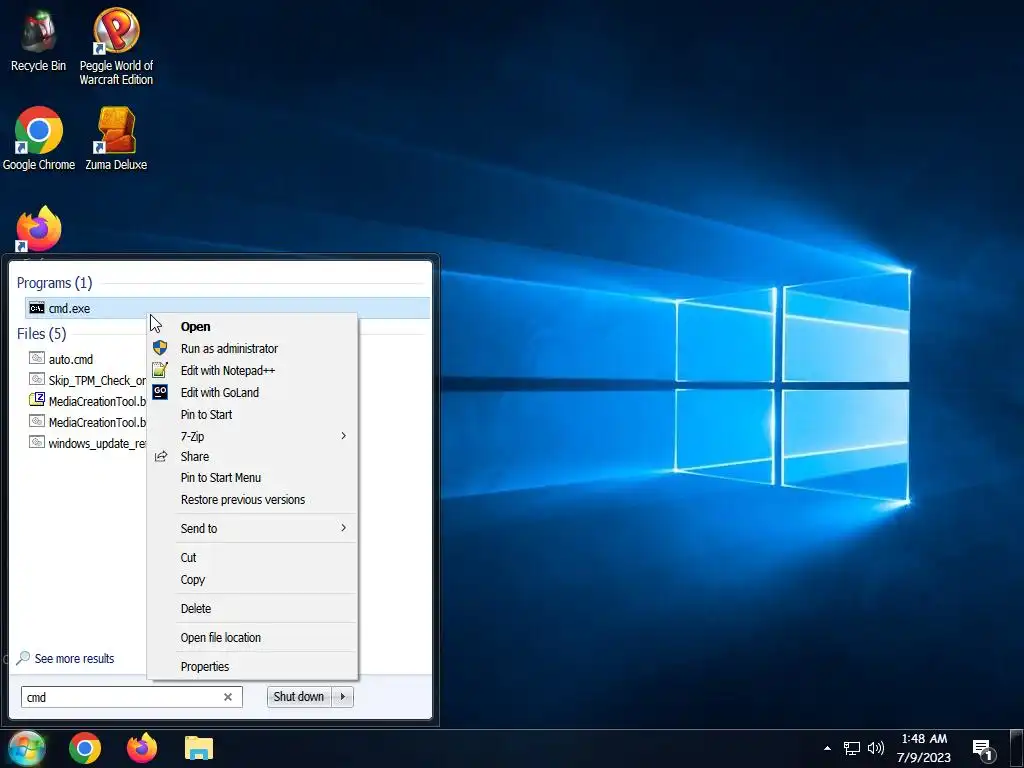Open the Recycle Bin desktop icon
The height and width of the screenshot is (768, 1024).
tap(39, 40)
